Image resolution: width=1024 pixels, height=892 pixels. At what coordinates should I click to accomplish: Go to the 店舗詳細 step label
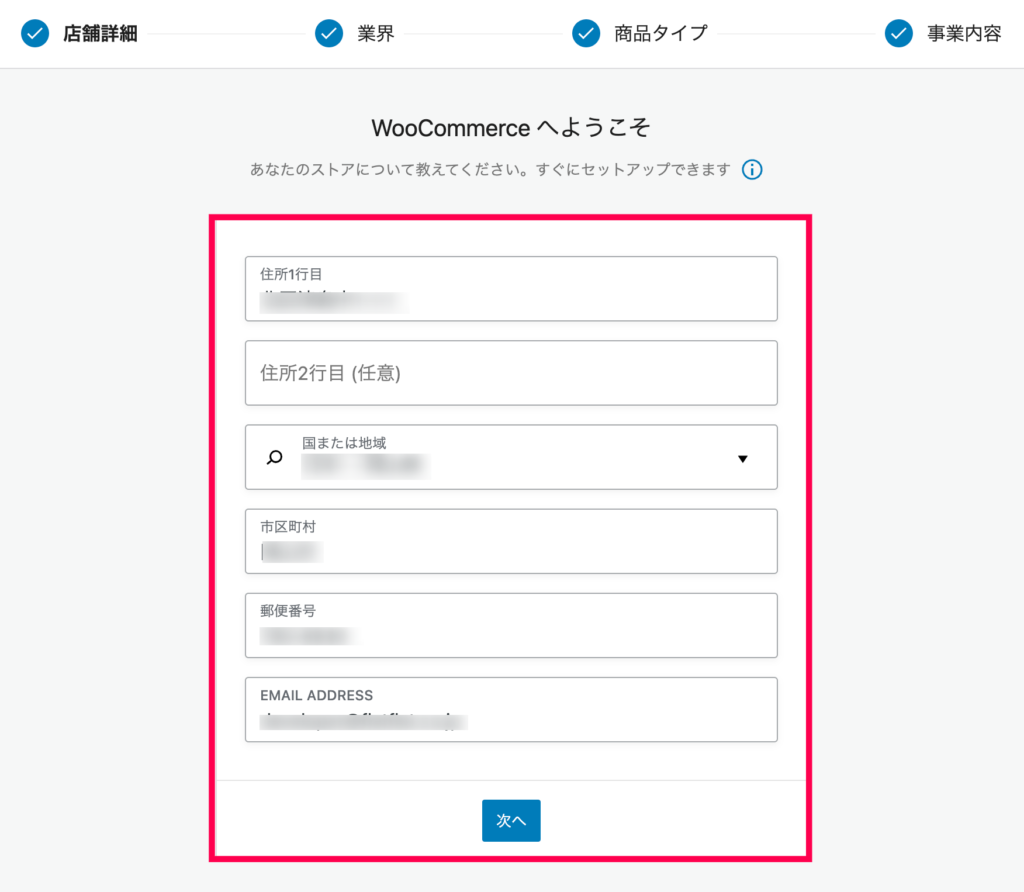[101, 33]
